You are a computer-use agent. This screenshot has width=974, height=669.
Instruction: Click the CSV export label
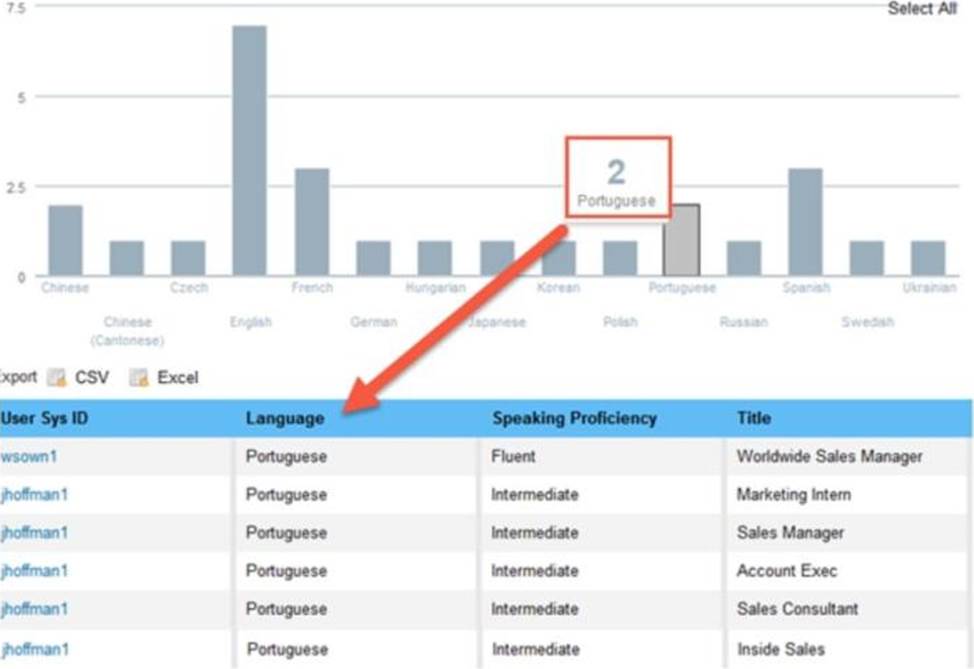[92, 378]
